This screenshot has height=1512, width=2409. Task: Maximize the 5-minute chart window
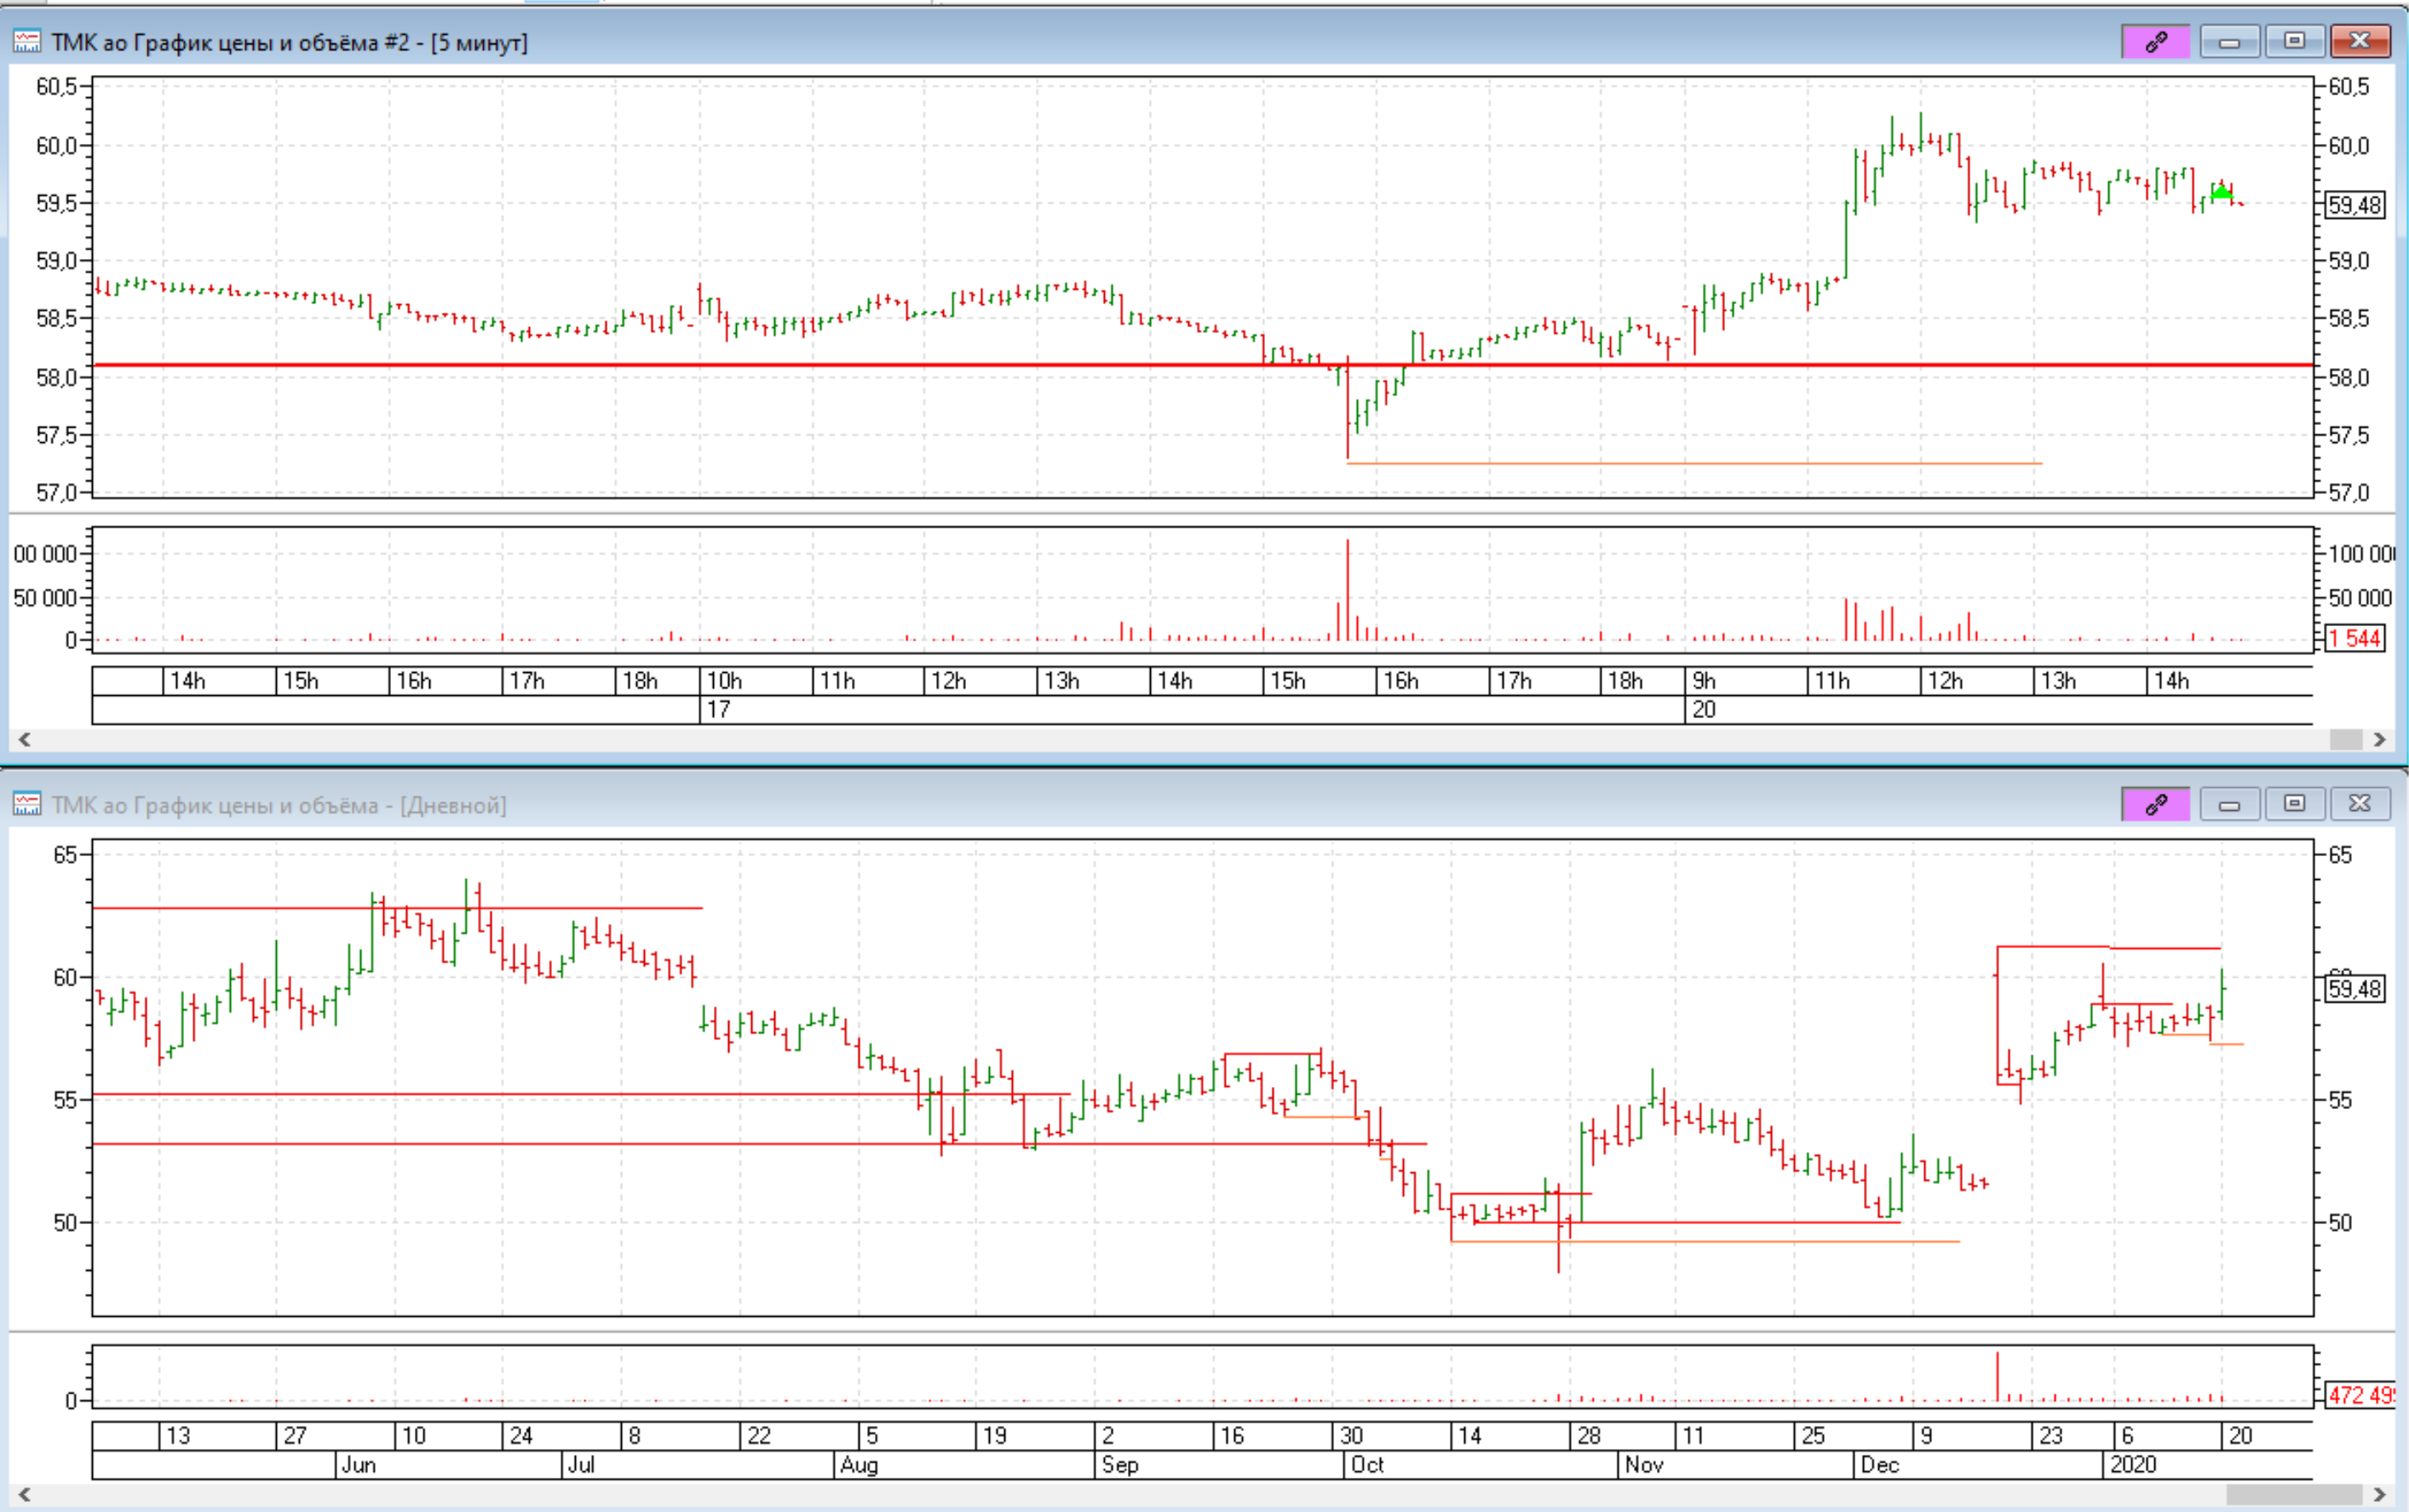point(2294,41)
